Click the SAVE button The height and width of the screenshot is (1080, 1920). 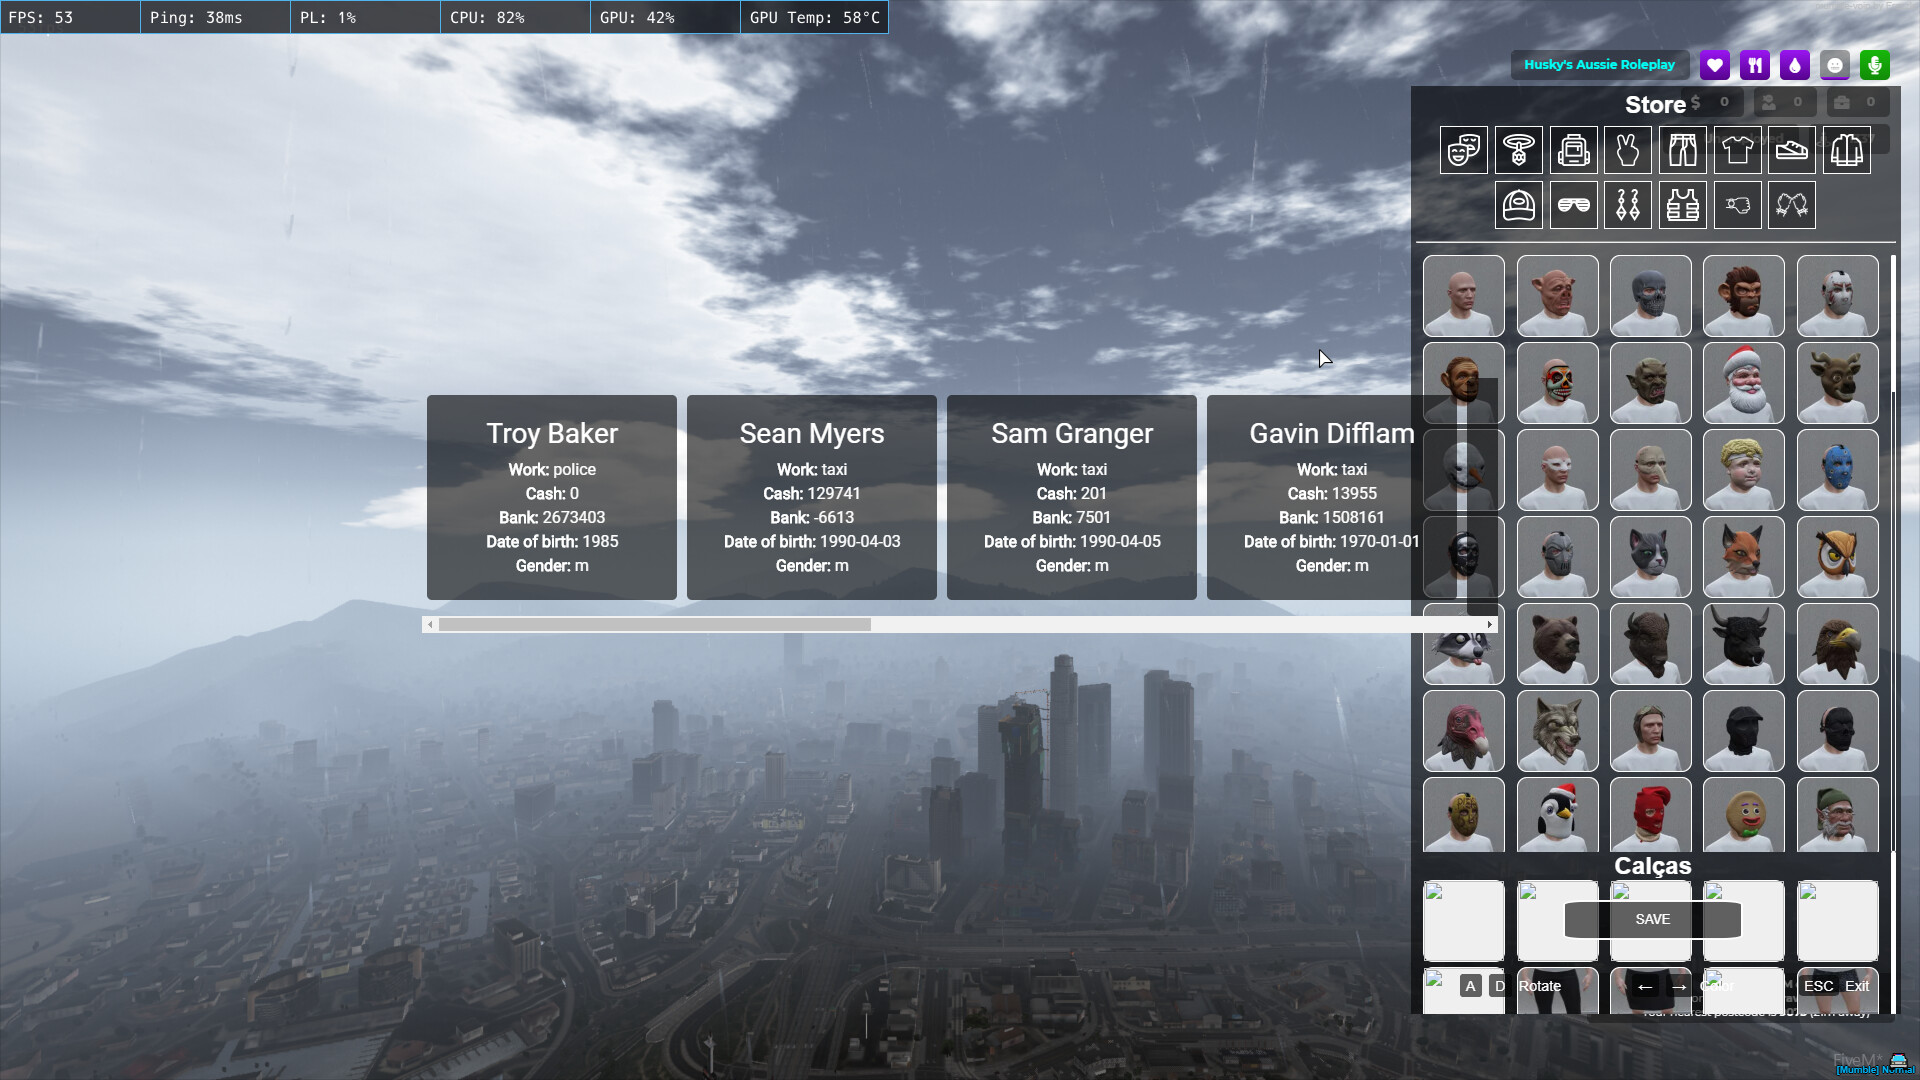tap(1652, 919)
